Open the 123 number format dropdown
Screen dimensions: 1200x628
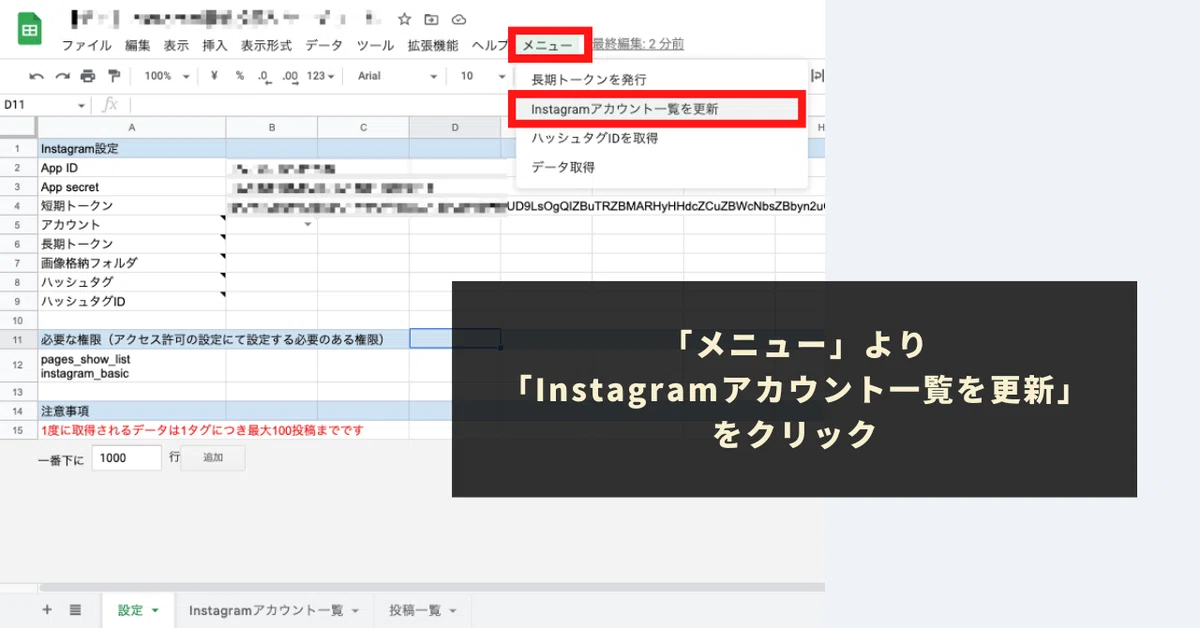pyautogui.click(x=320, y=76)
